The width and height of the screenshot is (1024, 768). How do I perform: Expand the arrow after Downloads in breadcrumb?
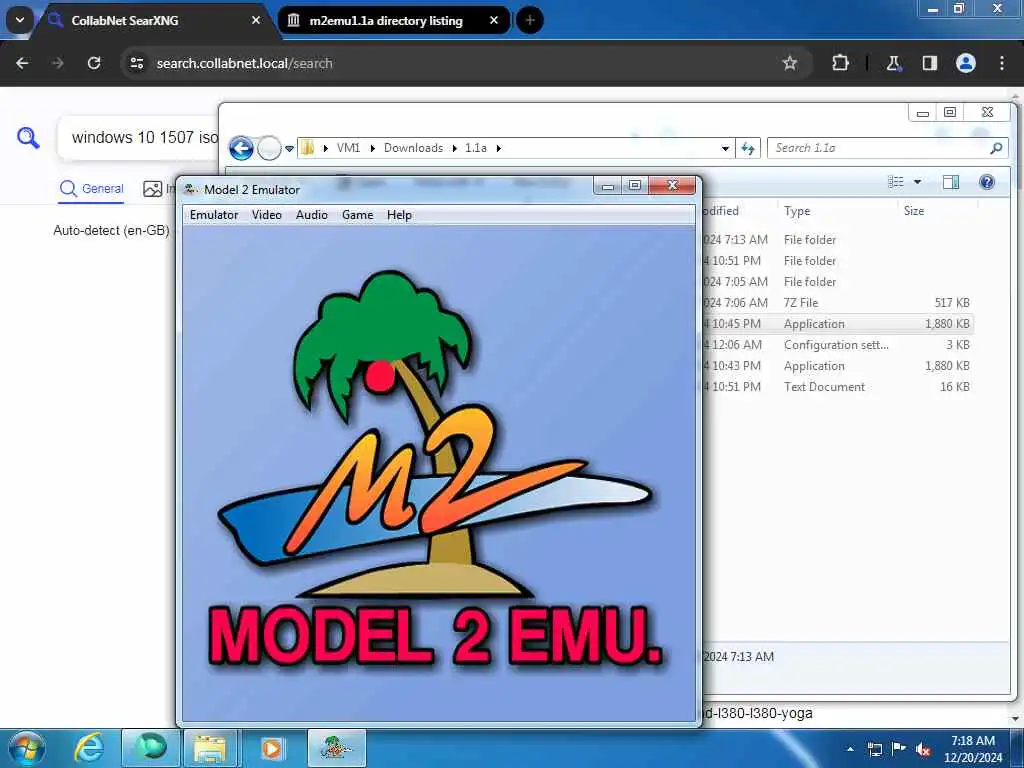(454, 148)
